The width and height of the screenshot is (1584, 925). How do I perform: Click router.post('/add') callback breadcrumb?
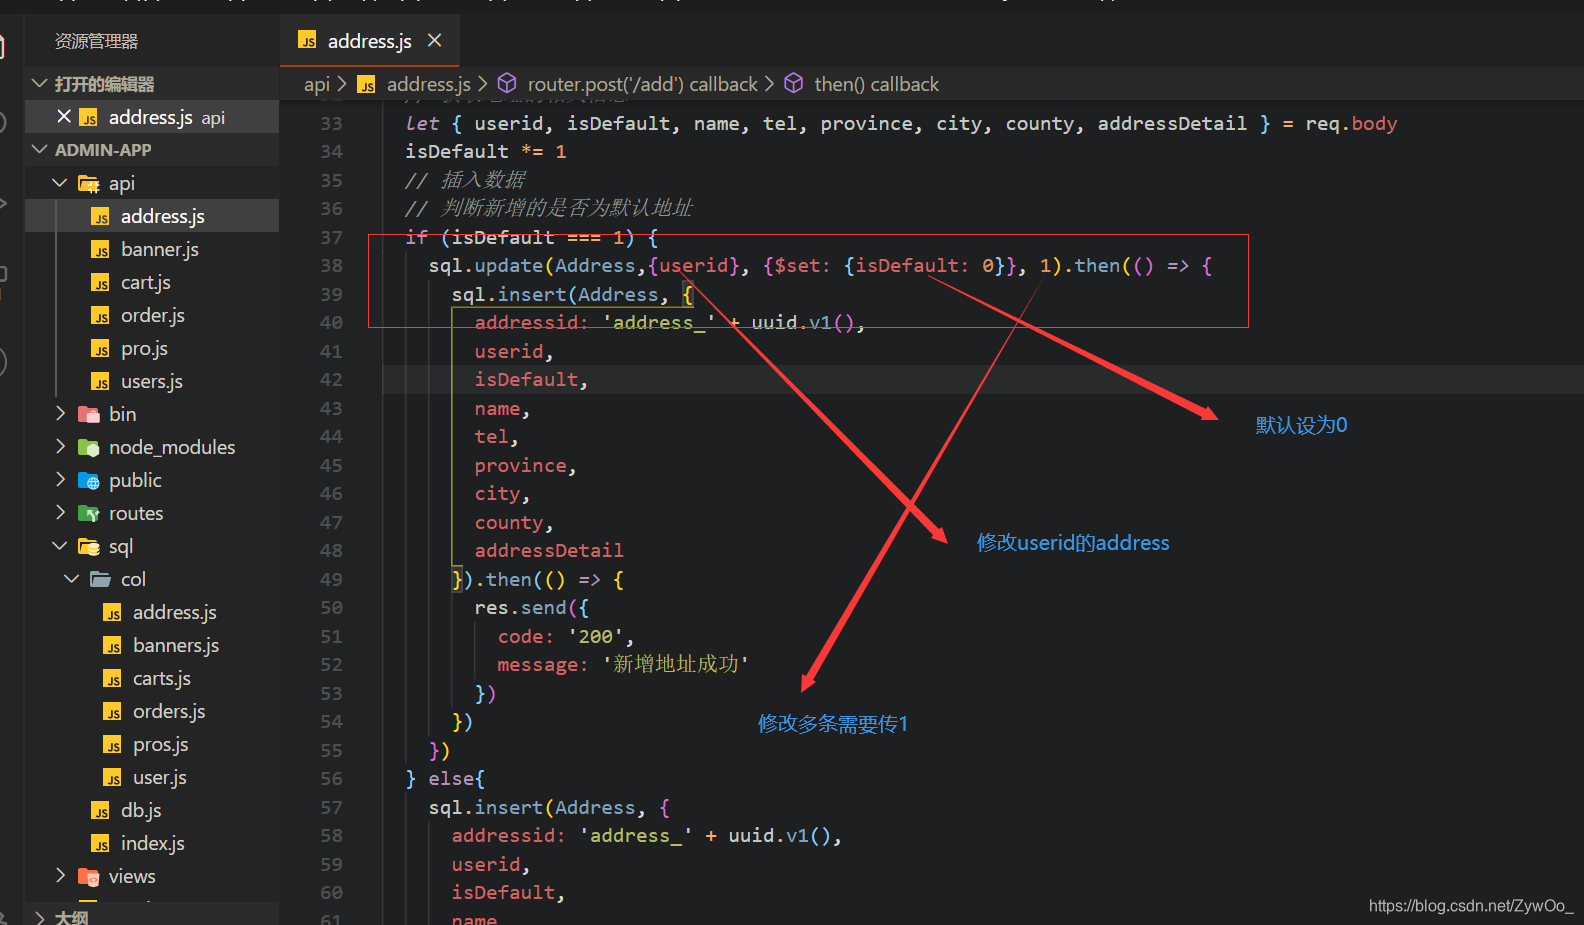click(643, 84)
